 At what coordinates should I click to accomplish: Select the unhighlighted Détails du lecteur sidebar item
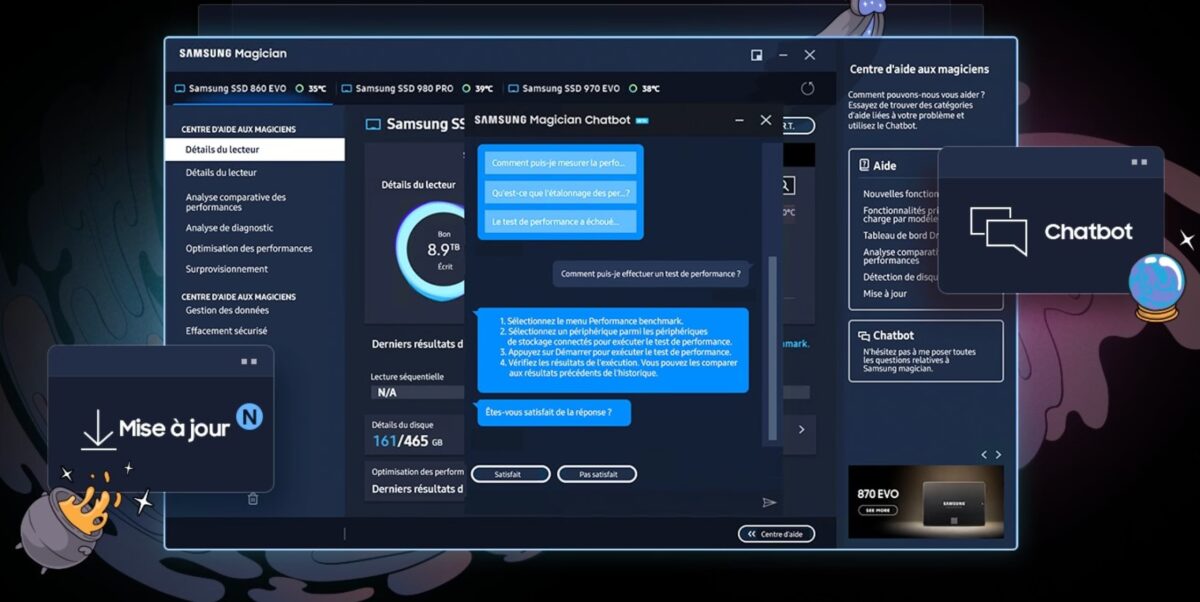click(221, 173)
